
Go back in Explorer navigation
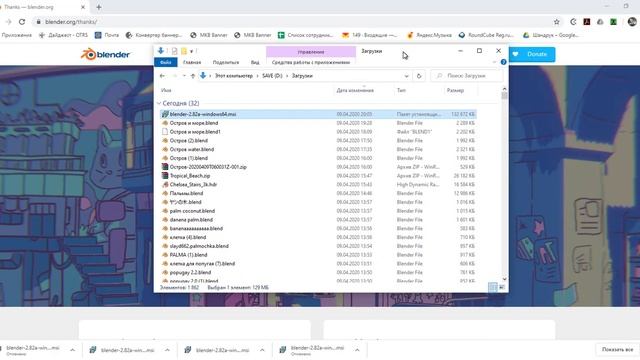[162, 76]
